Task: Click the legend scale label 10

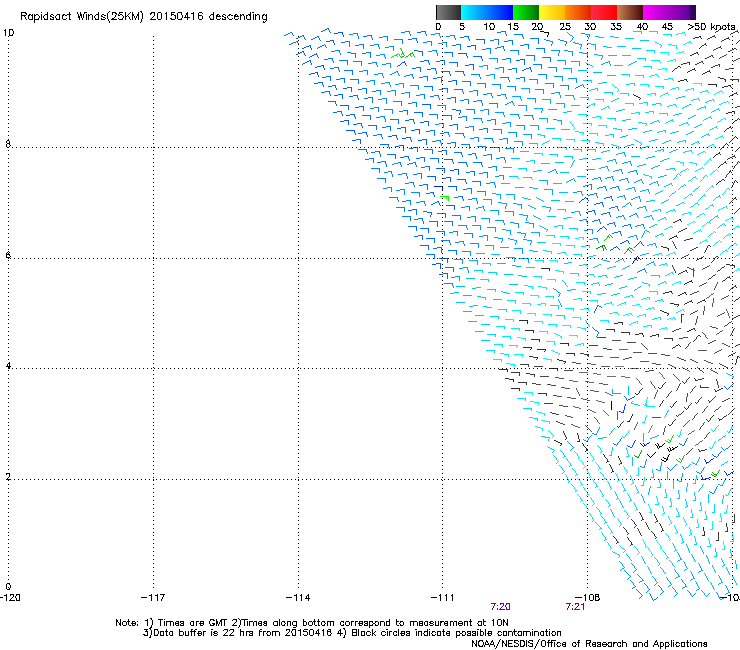Action: 489,27
